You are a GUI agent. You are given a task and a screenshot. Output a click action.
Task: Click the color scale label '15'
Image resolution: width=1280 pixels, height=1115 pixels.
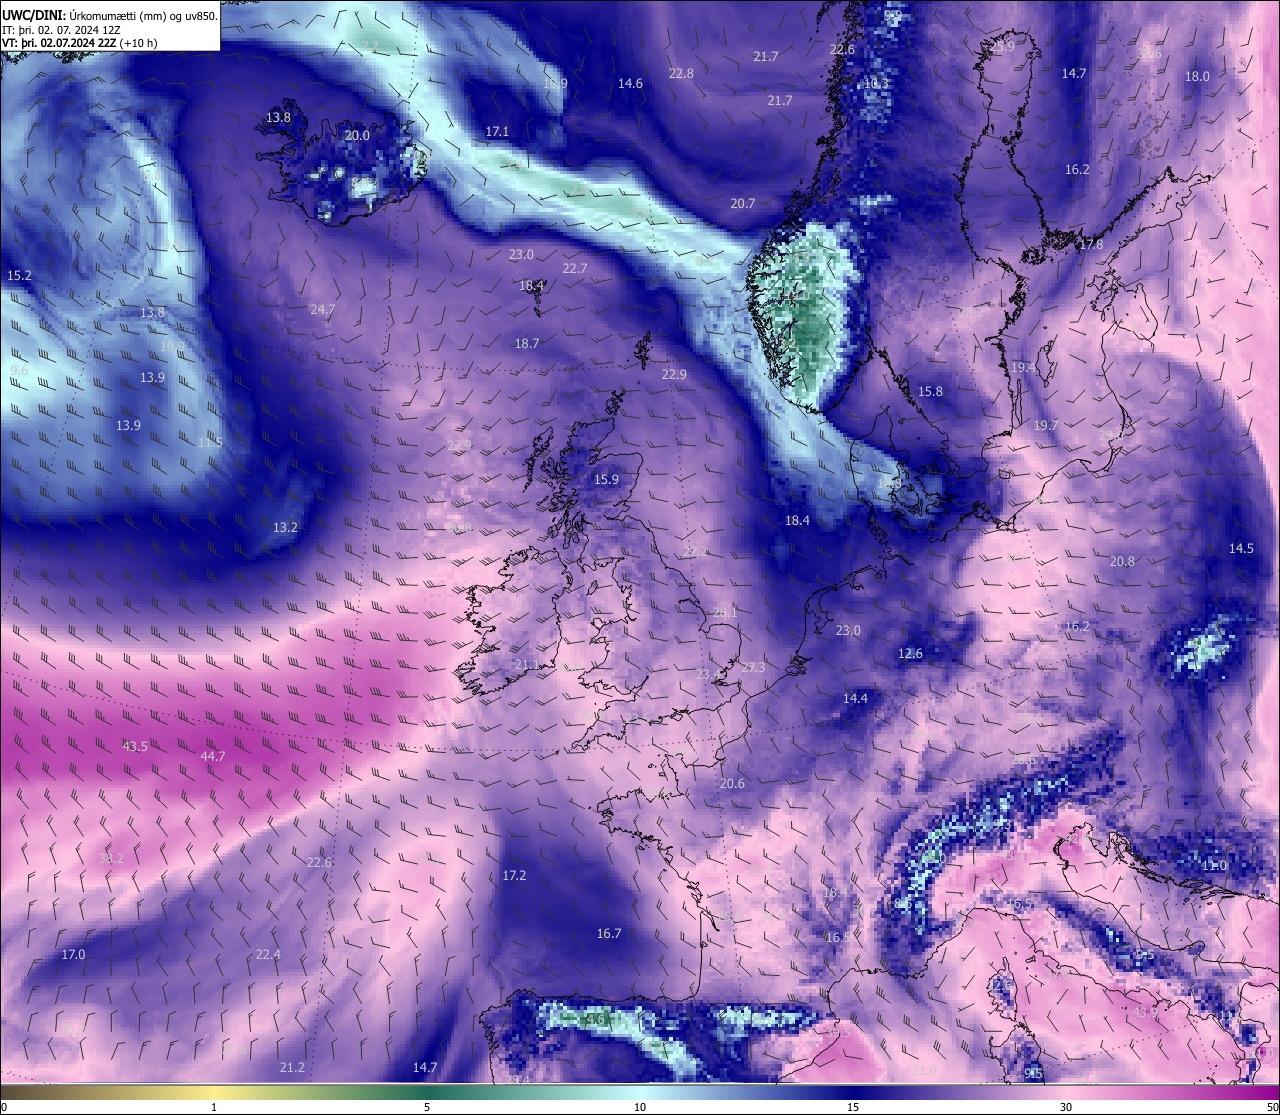point(853,1107)
